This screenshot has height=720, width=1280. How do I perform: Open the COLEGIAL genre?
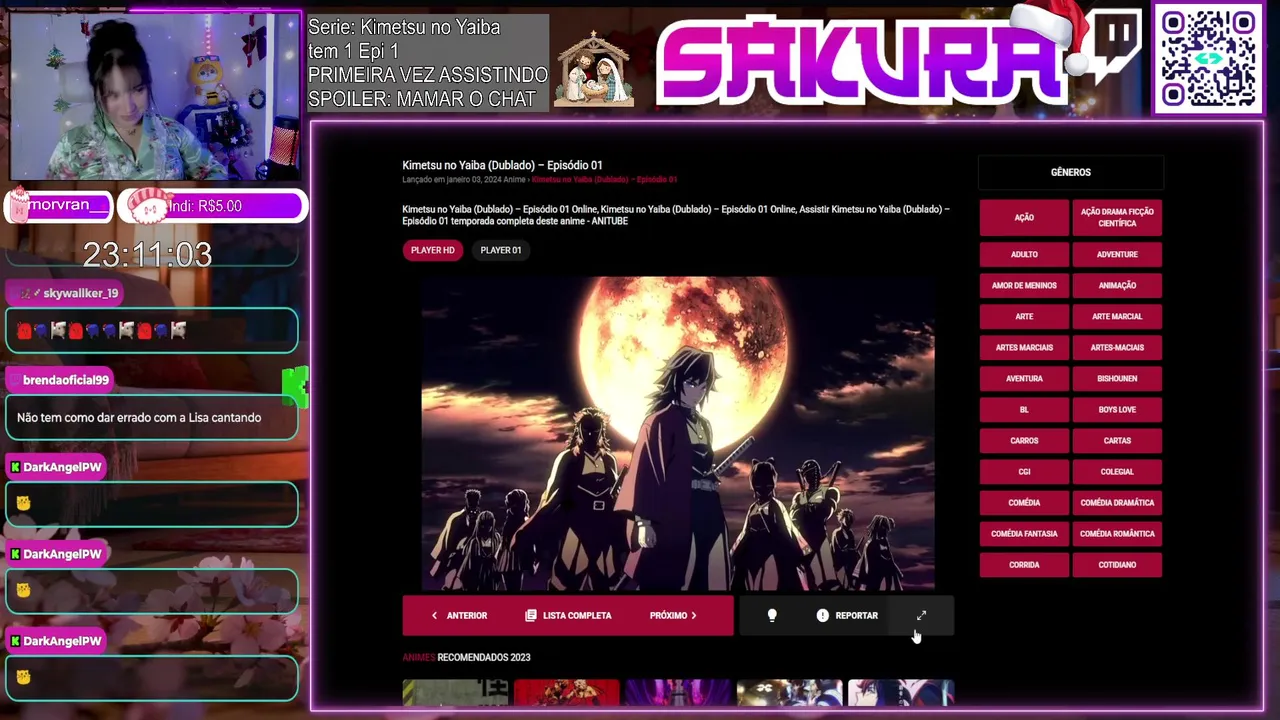pyautogui.click(x=1117, y=472)
